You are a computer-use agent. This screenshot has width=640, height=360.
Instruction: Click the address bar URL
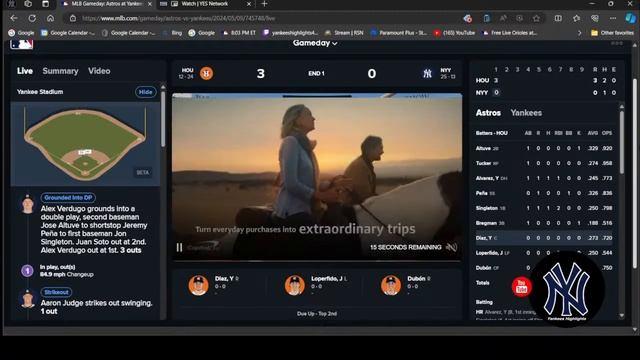pyautogui.click(x=179, y=18)
